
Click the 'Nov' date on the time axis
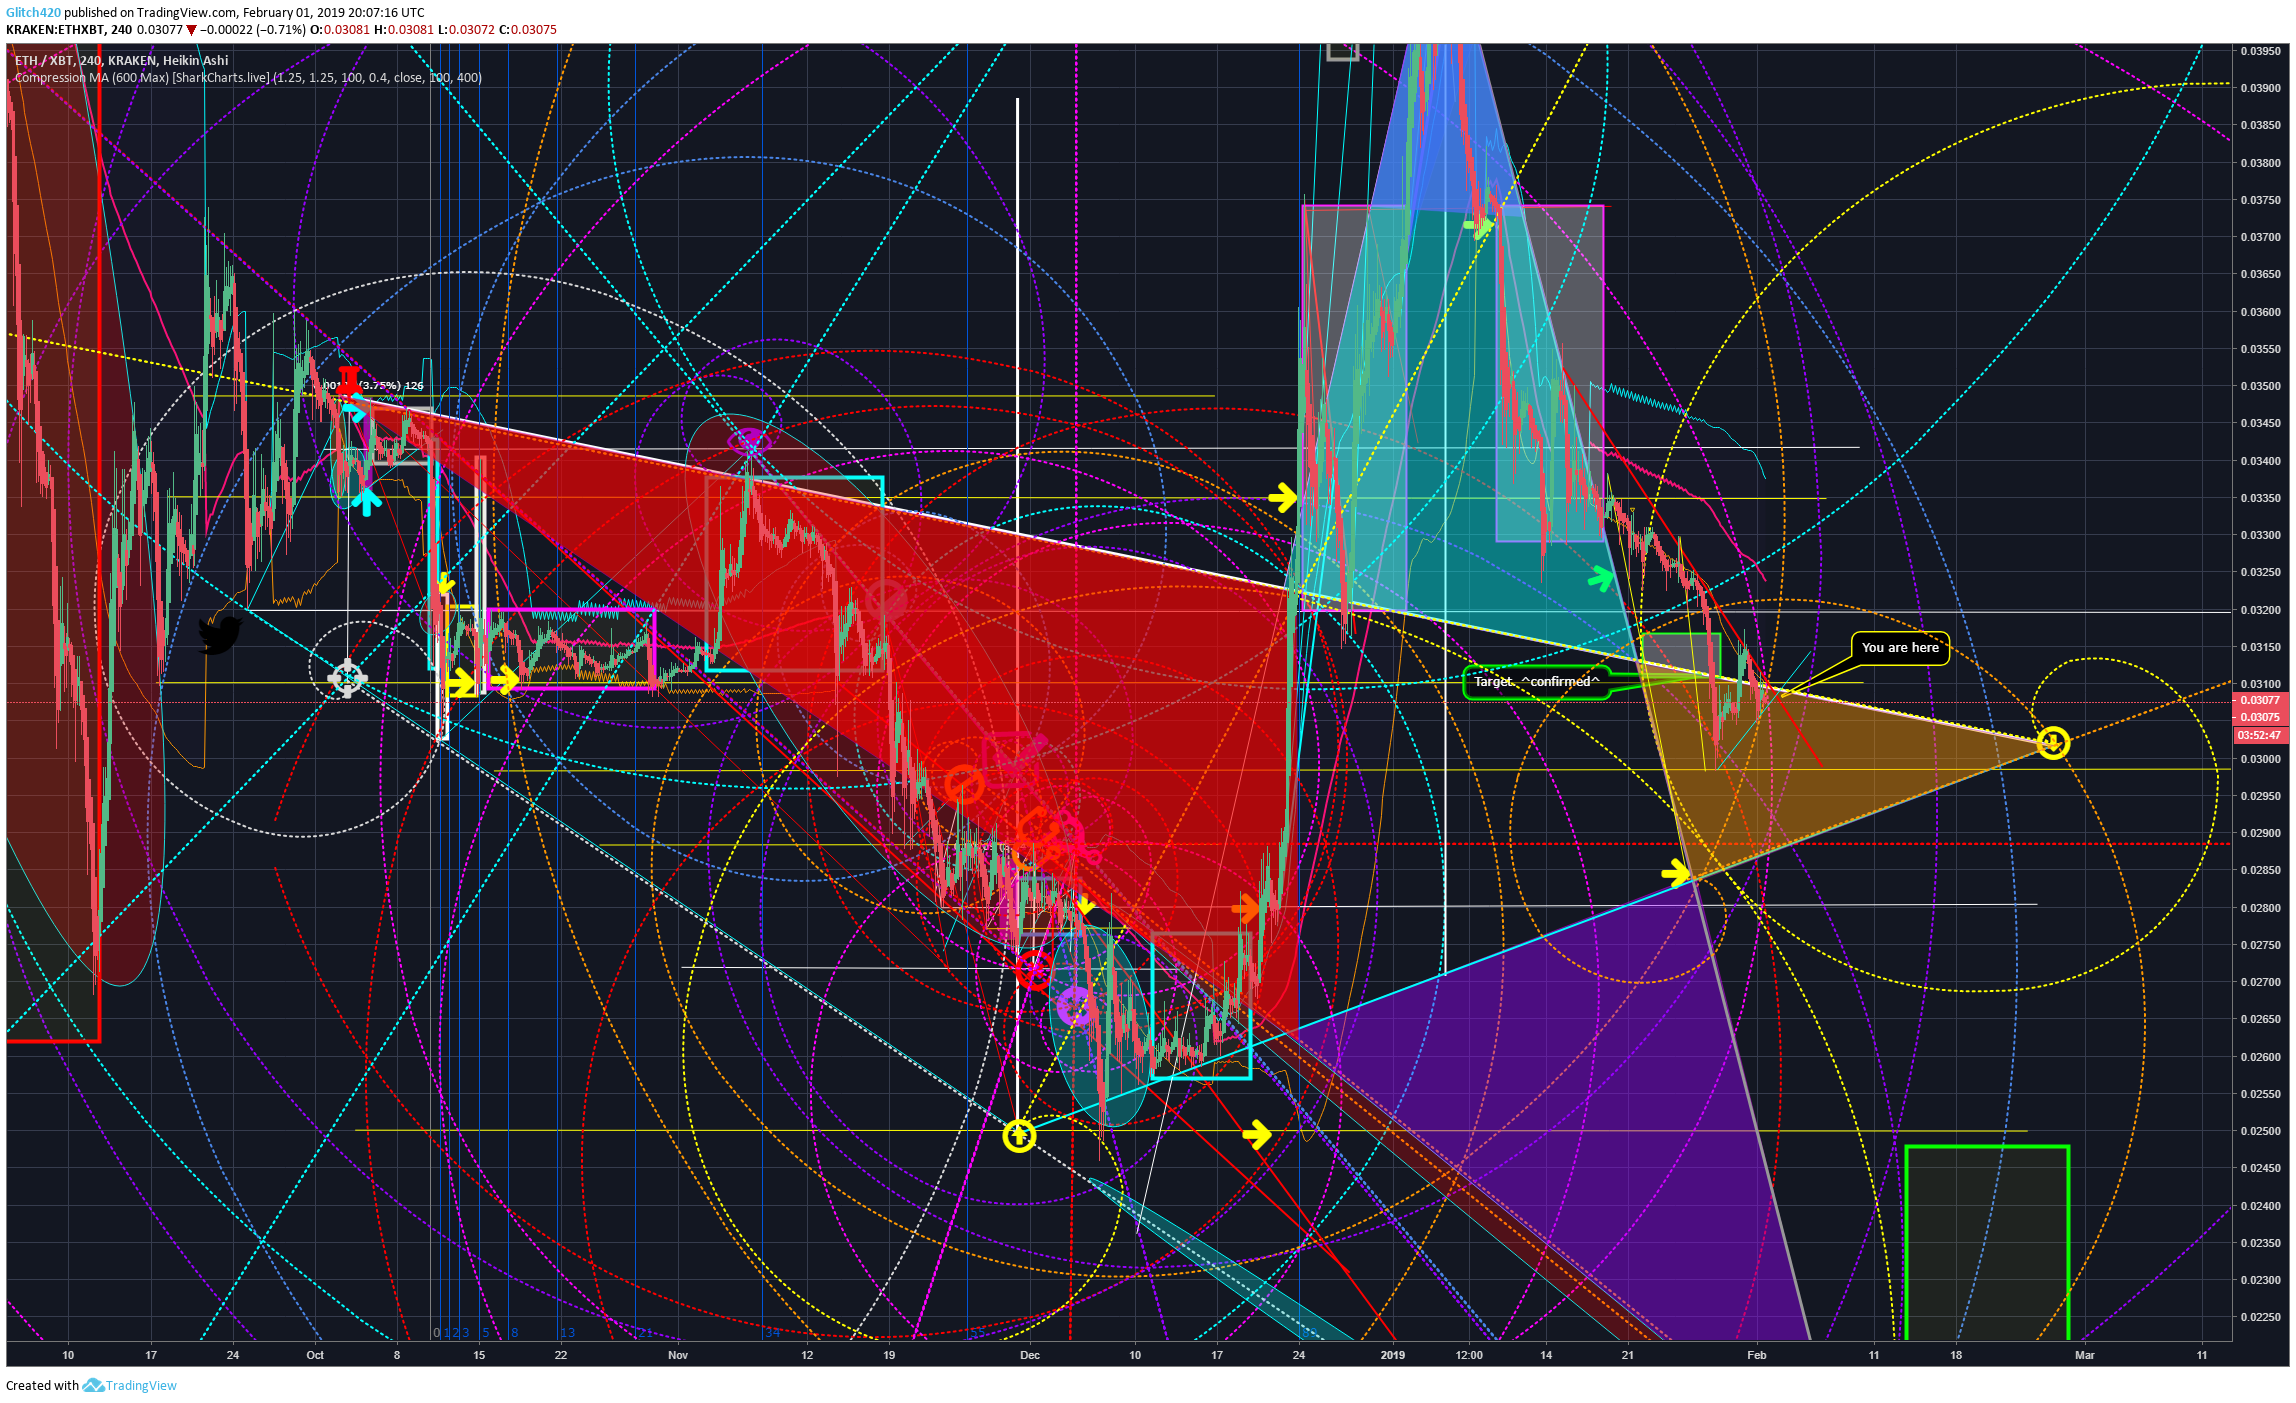[x=678, y=1355]
